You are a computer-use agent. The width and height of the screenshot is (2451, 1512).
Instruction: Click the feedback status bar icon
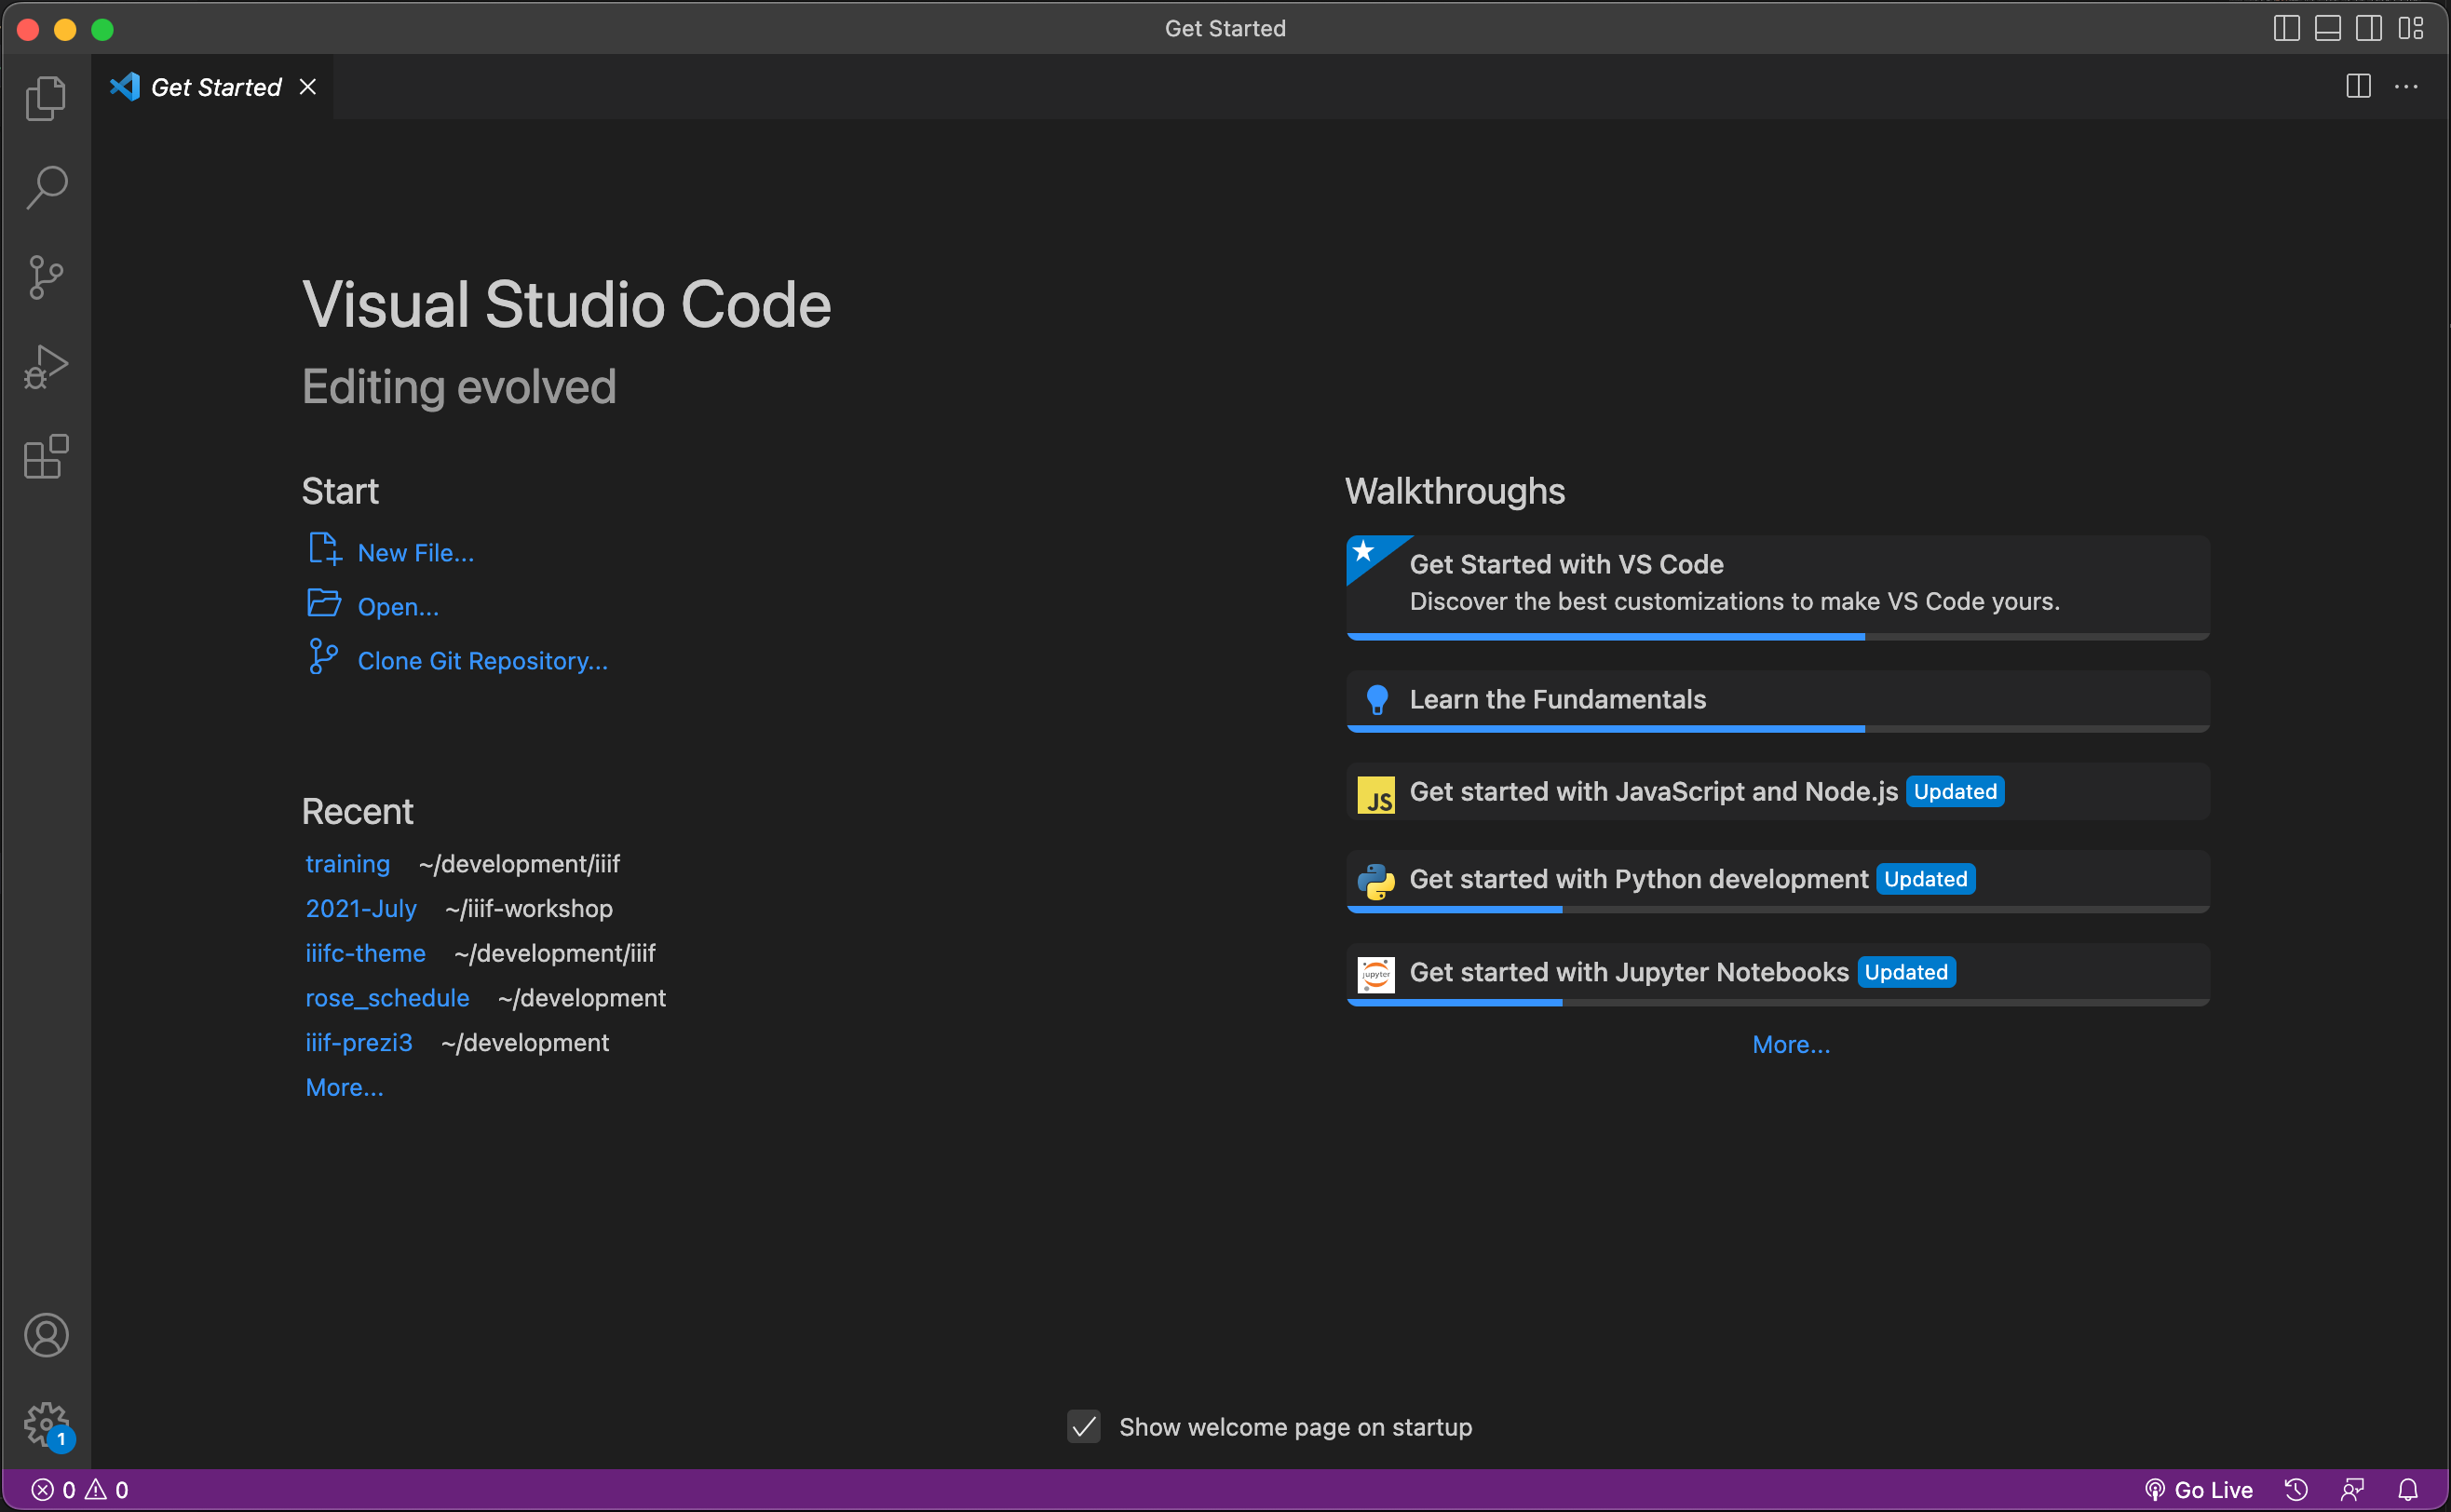click(2352, 1490)
